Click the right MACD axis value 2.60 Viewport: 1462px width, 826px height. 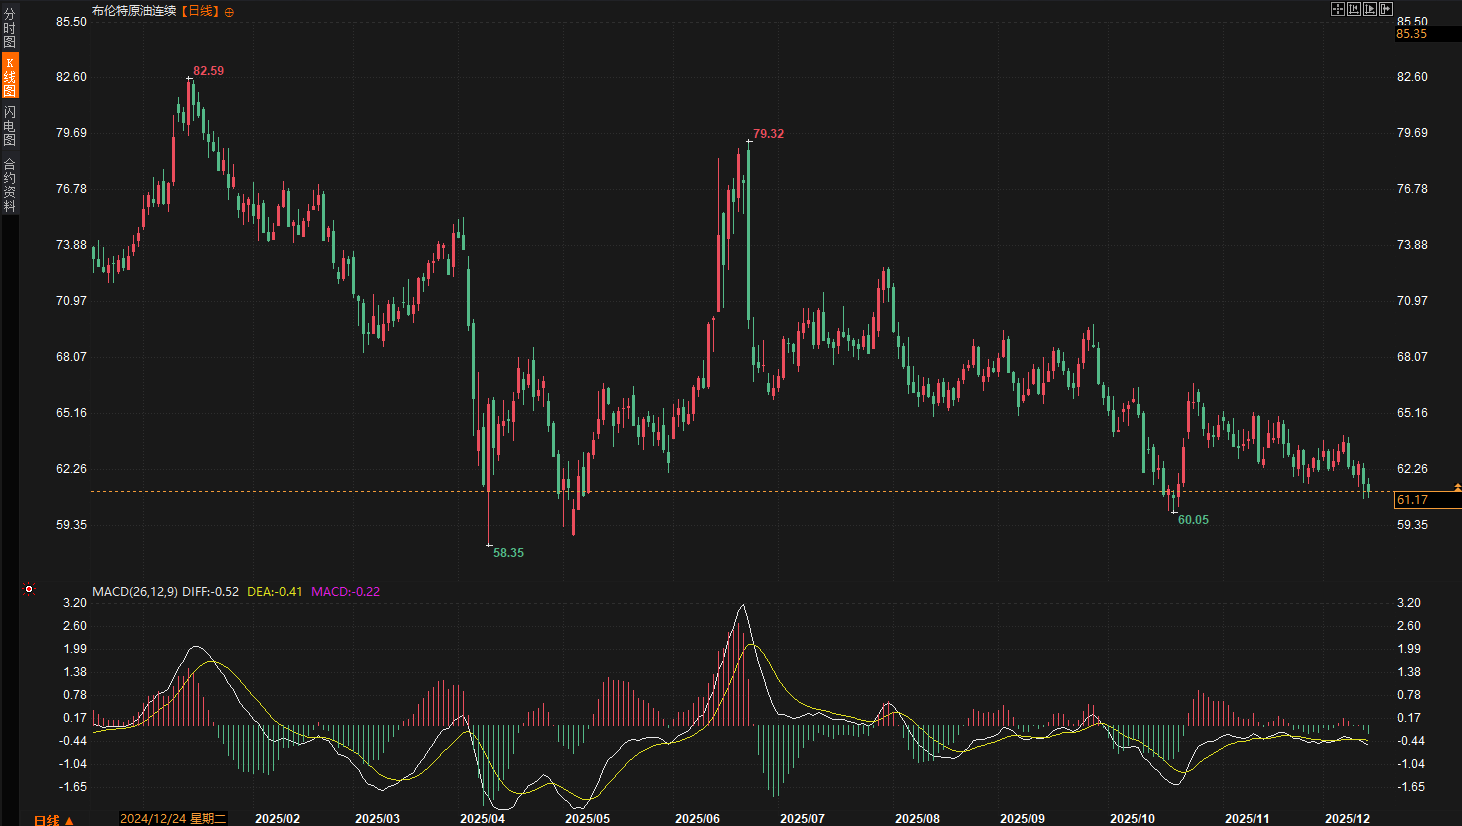pyautogui.click(x=1409, y=626)
